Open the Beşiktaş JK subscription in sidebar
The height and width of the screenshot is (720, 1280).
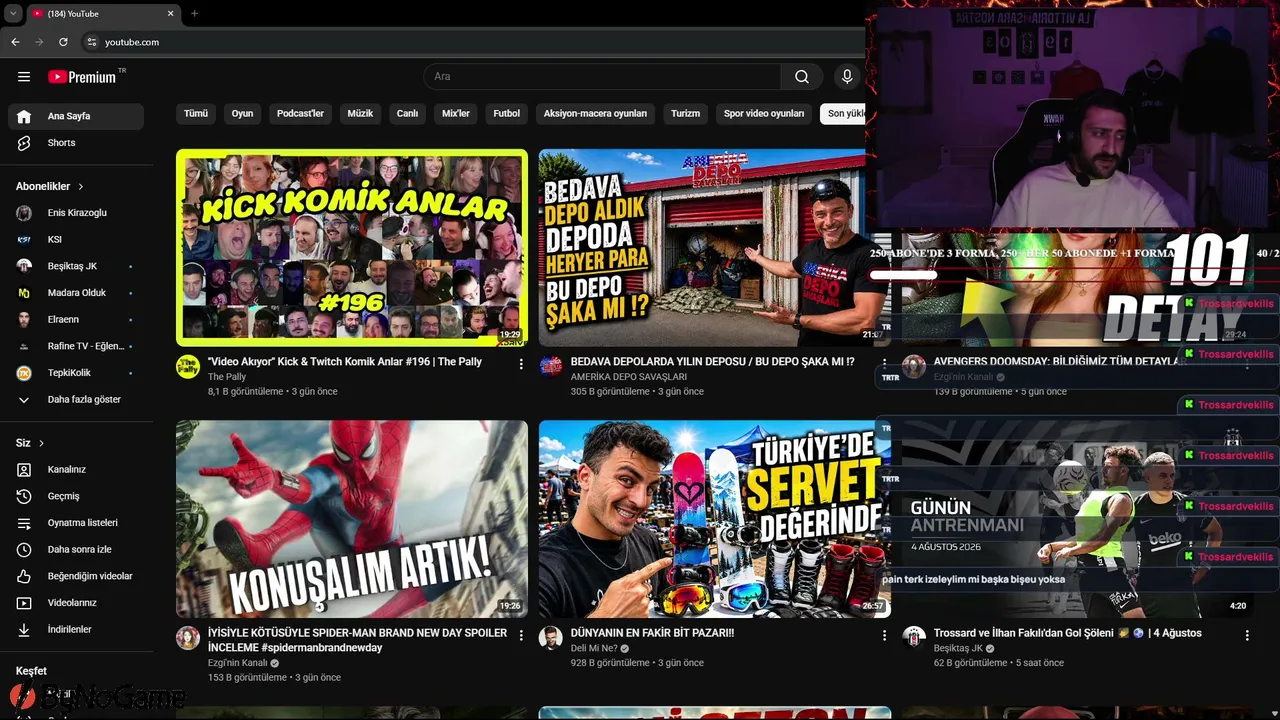pos(76,266)
